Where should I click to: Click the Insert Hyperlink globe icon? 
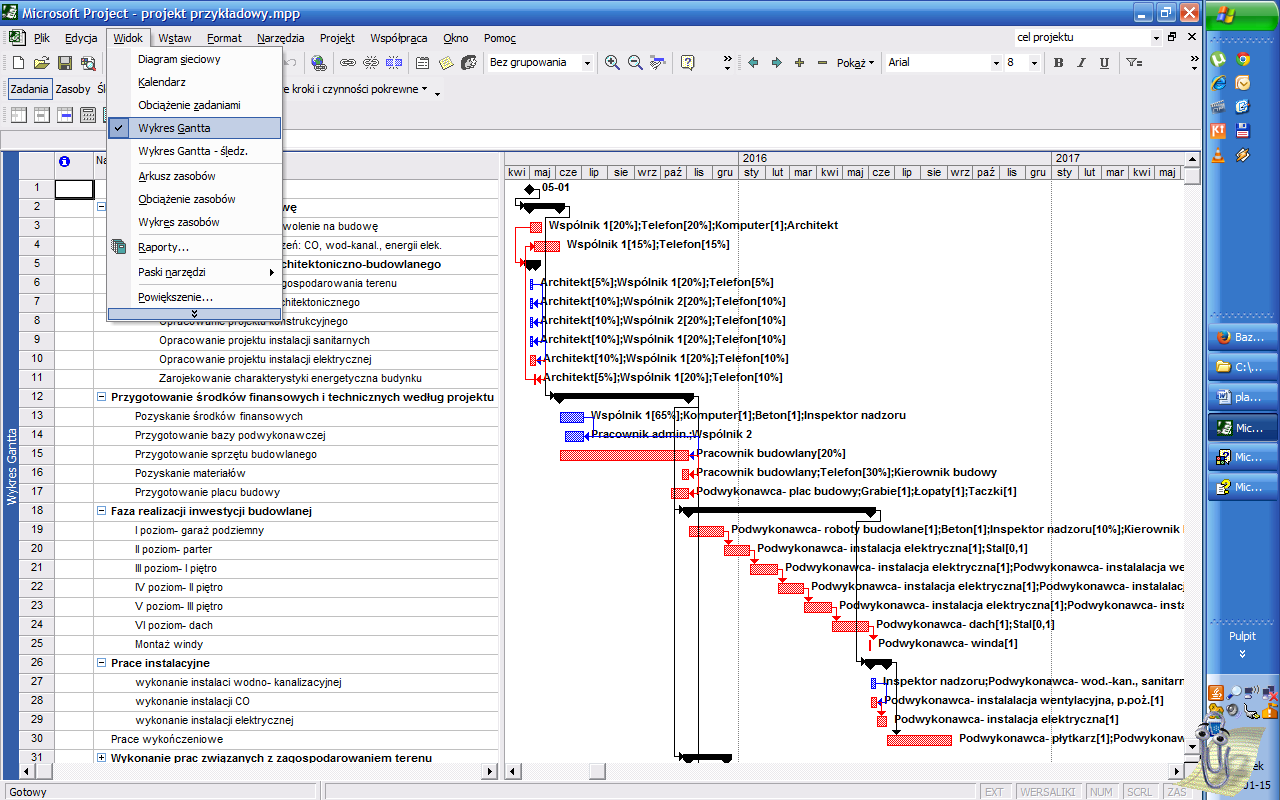[319, 63]
